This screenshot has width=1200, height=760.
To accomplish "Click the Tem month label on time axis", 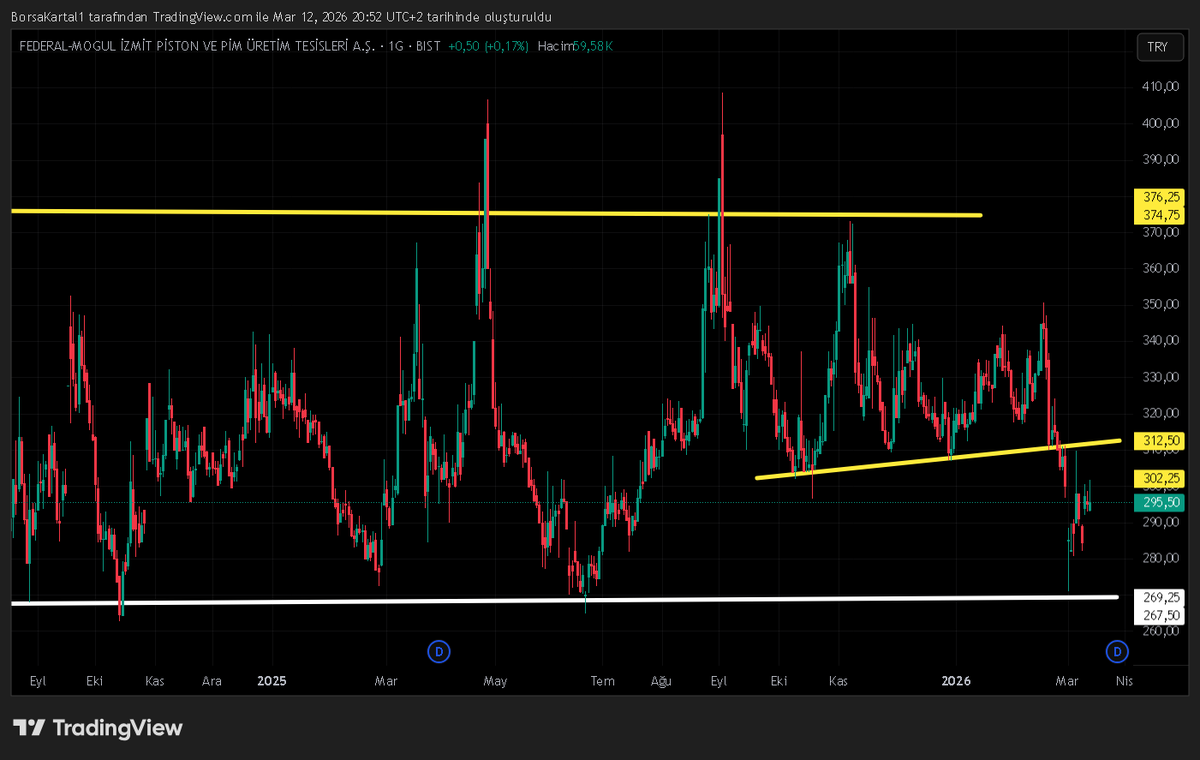I will pos(602,681).
